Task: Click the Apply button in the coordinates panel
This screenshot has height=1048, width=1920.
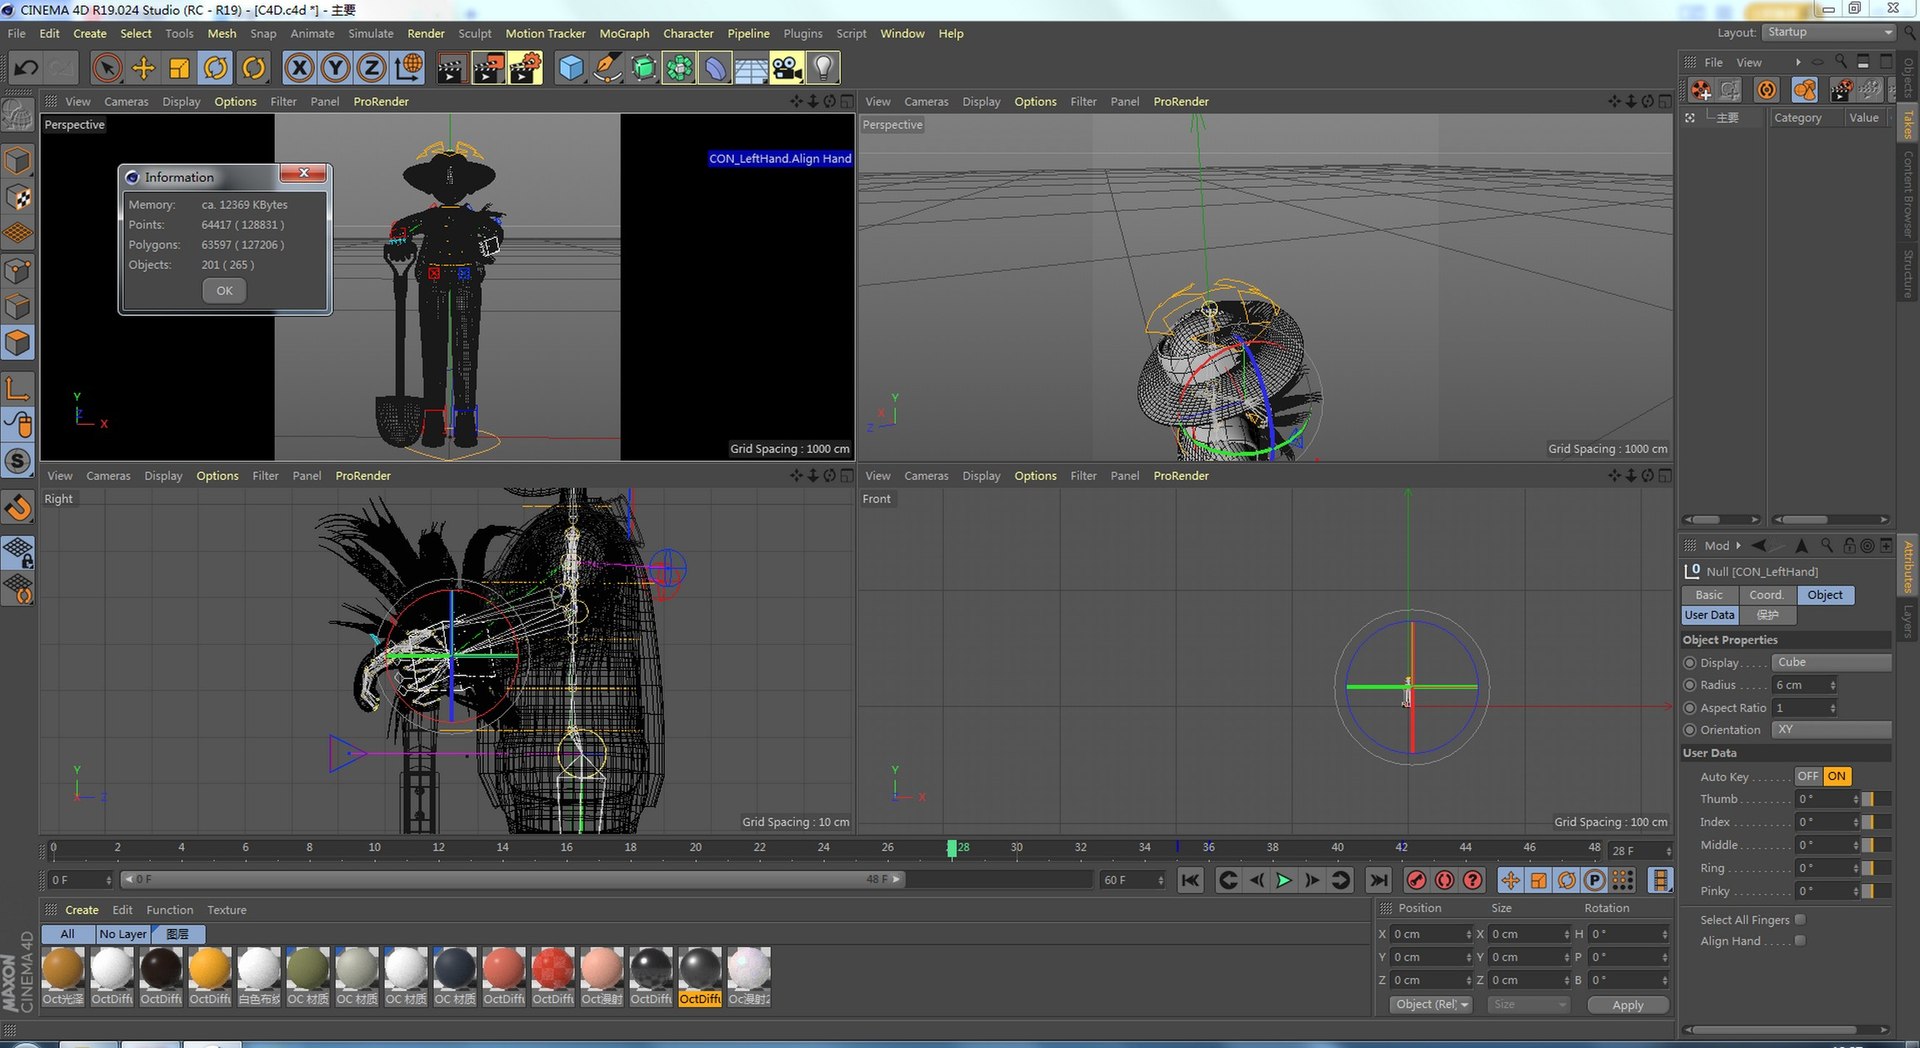Action: pyautogui.click(x=1627, y=1005)
